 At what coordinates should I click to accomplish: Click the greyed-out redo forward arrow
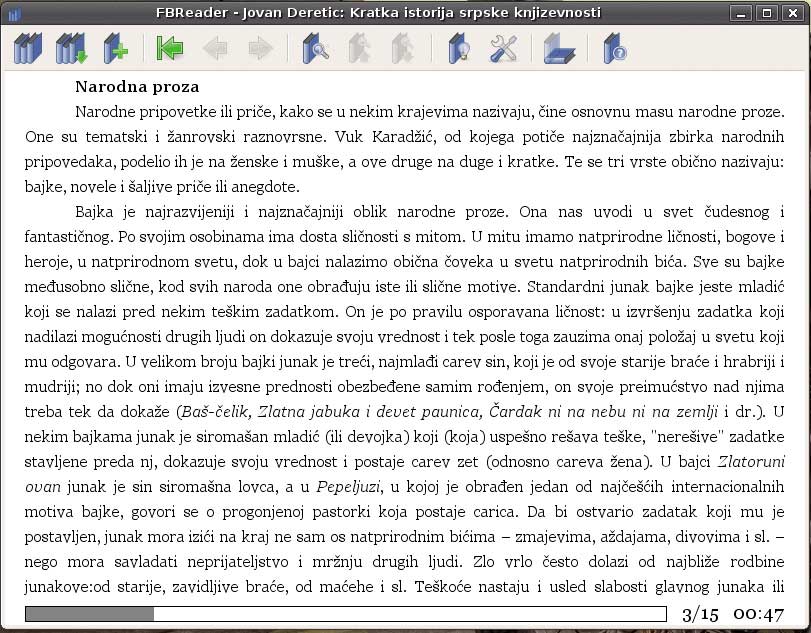click(x=260, y=49)
